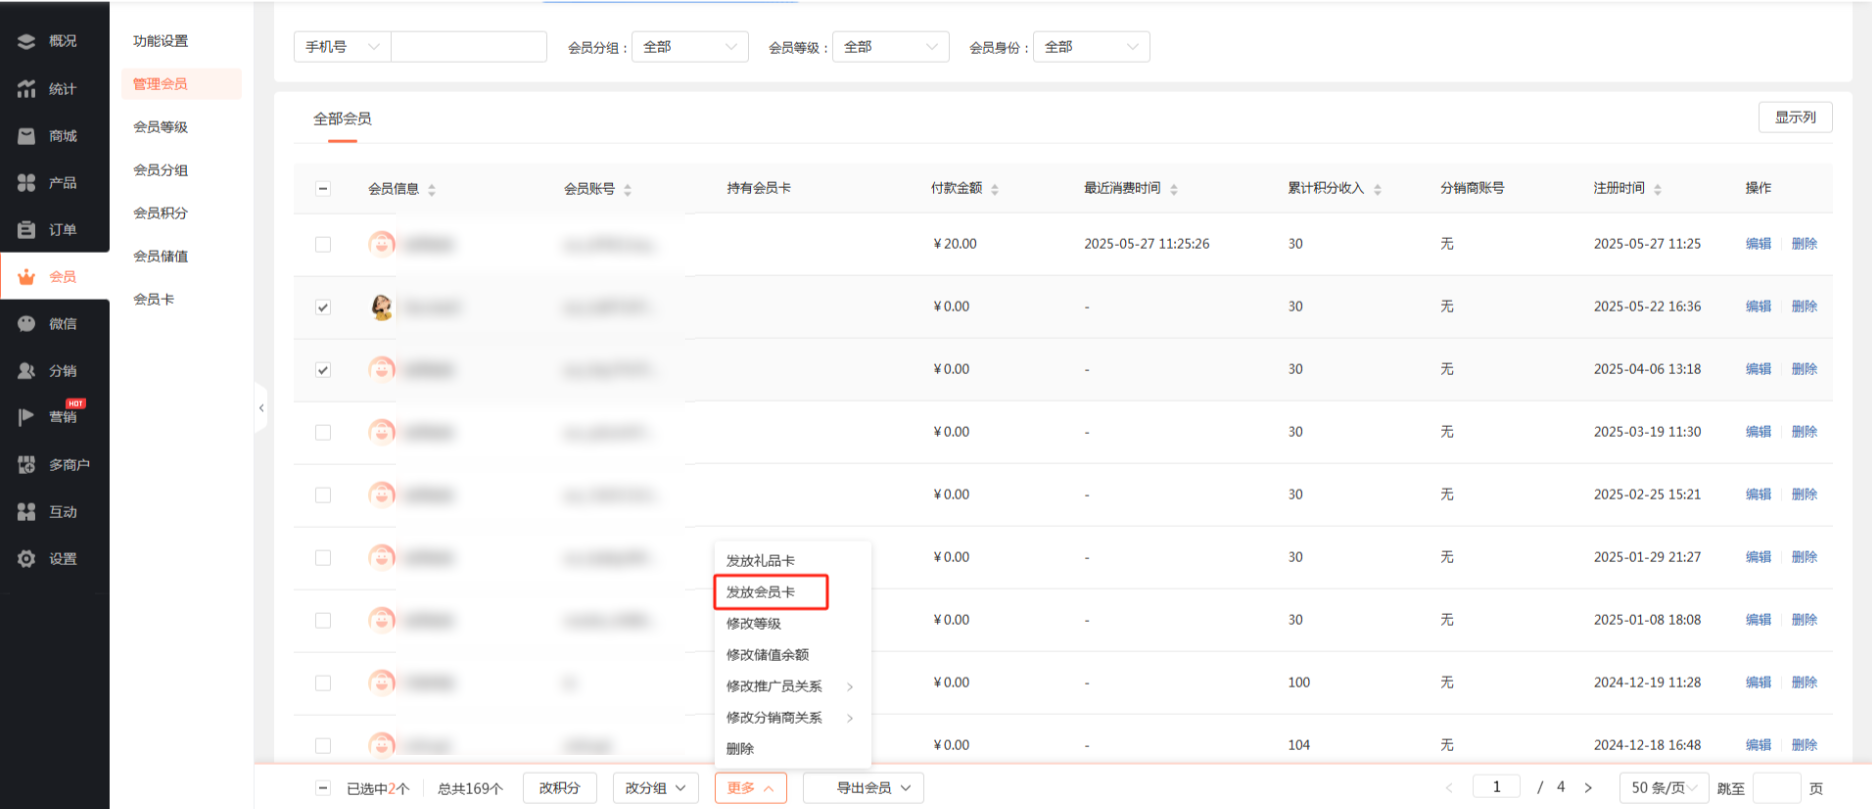
Task: Click the 显示列 button
Action: point(1795,117)
